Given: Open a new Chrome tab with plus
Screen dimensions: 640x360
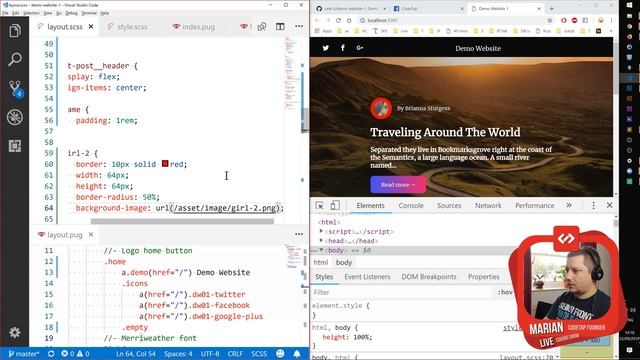Looking at the screenshot, I should coord(551,8).
